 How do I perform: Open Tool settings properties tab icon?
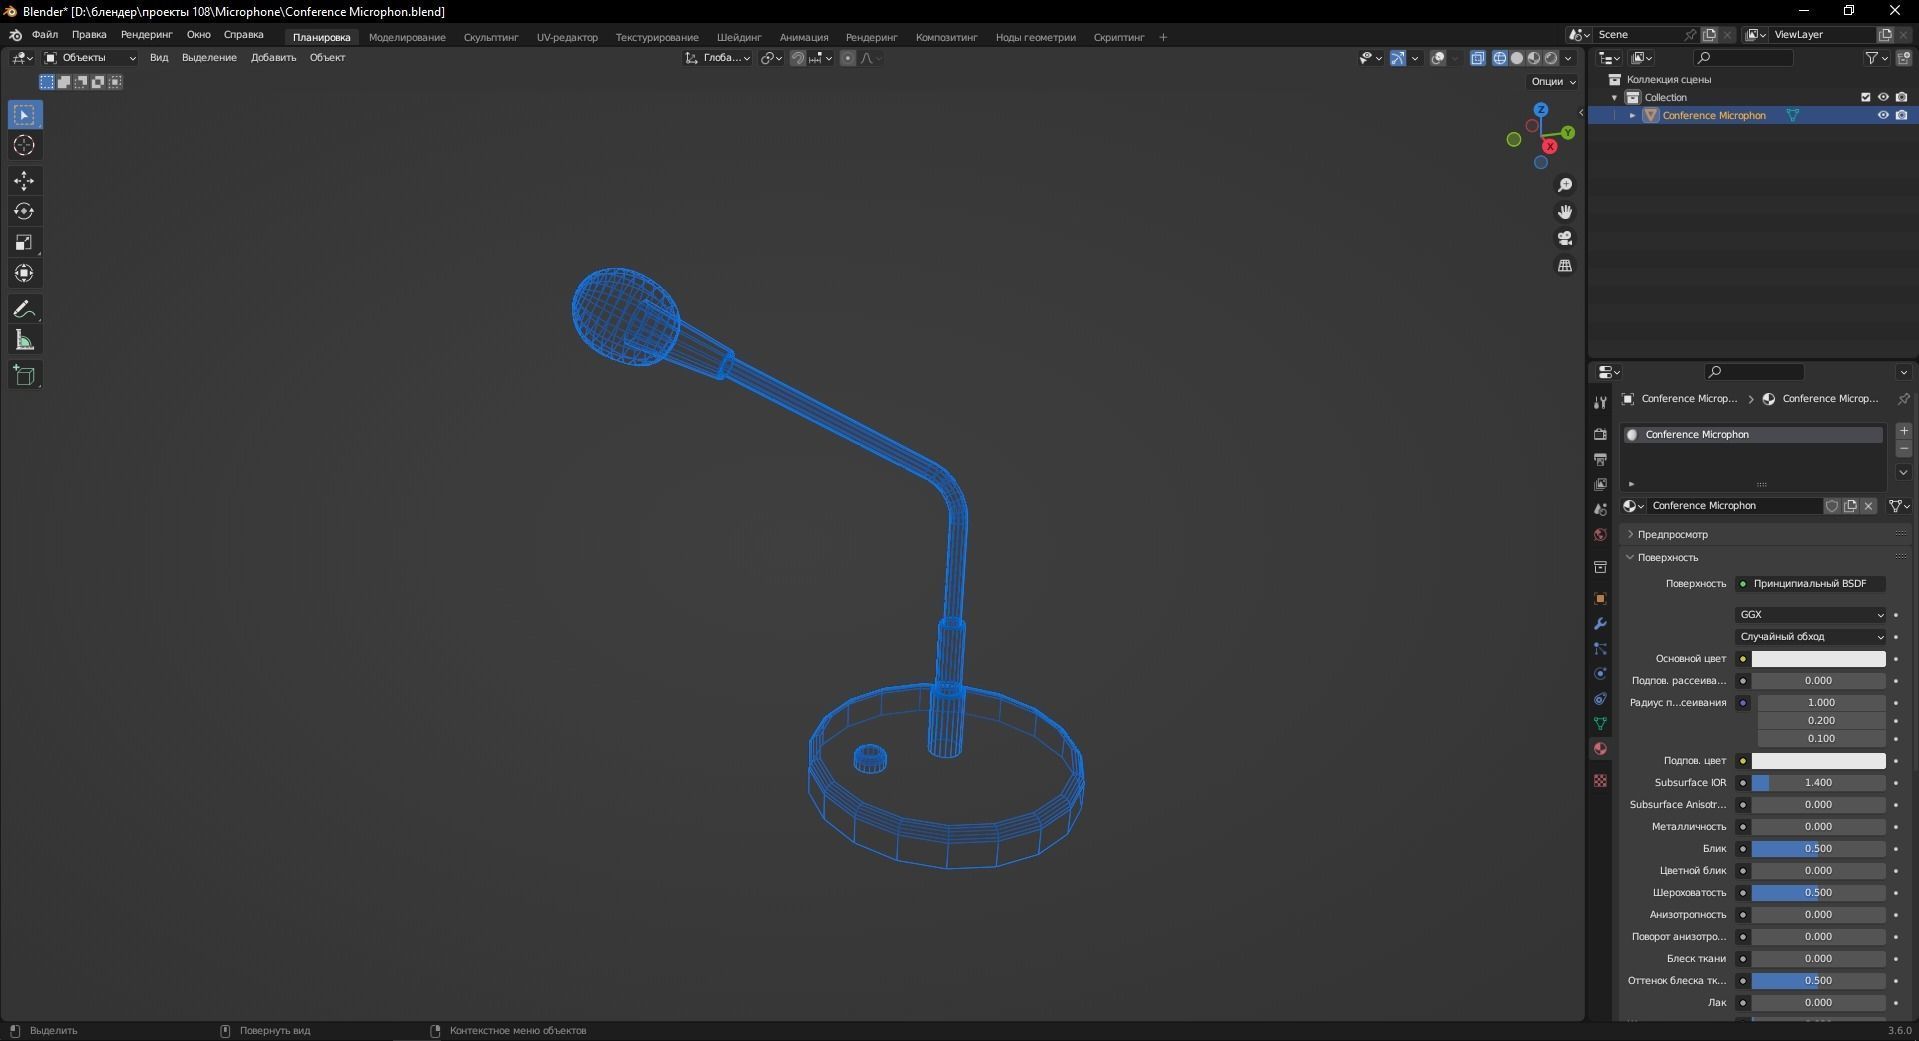[x=1600, y=403]
